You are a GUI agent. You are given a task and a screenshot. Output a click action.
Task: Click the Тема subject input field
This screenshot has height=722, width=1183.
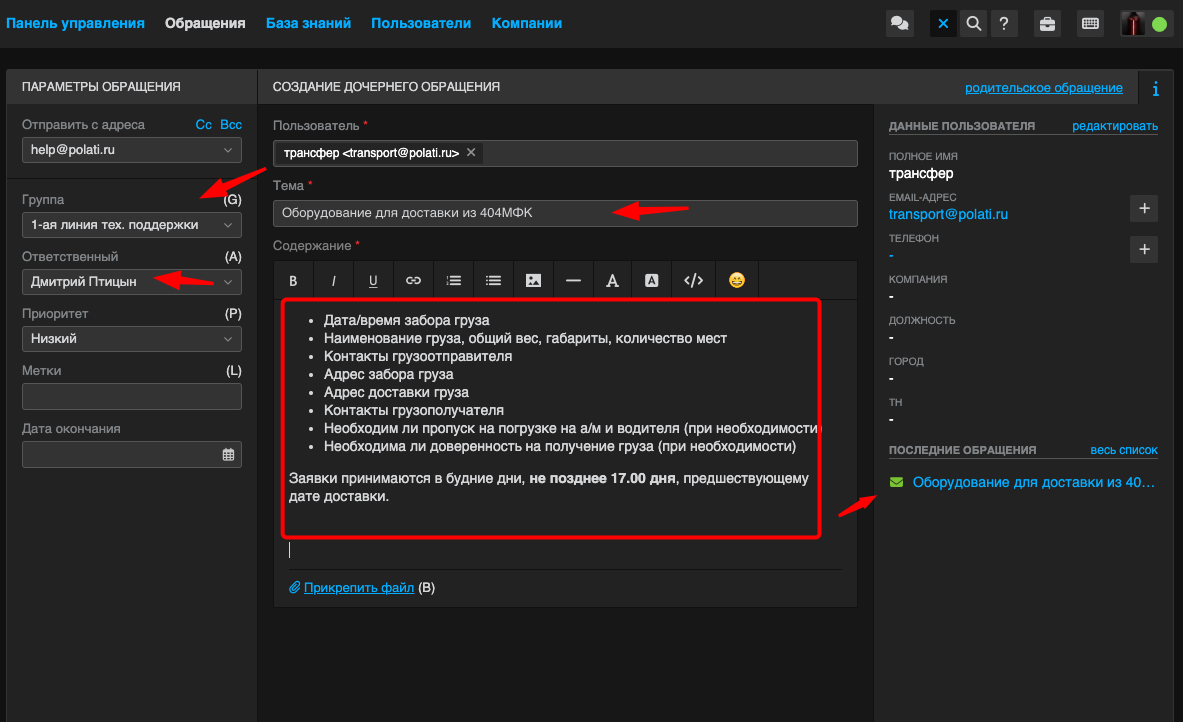click(x=565, y=213)
